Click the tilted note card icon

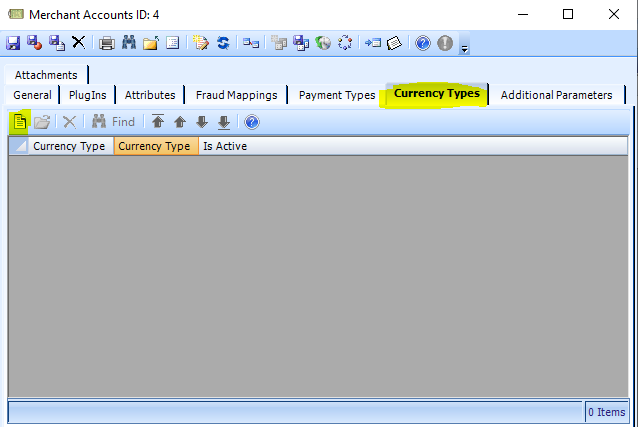pos(394,43)
